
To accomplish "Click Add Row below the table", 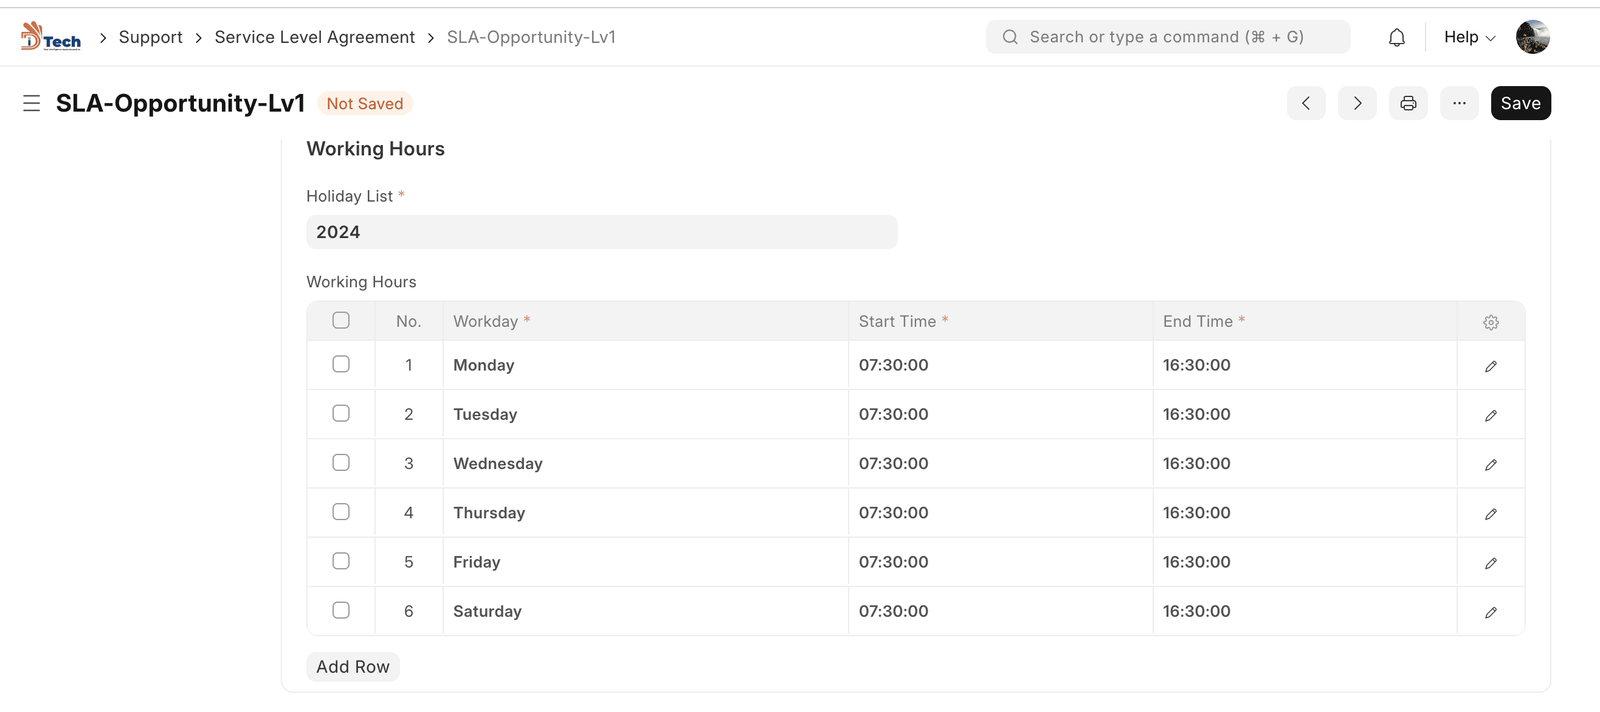I will [x=353, y=667].
